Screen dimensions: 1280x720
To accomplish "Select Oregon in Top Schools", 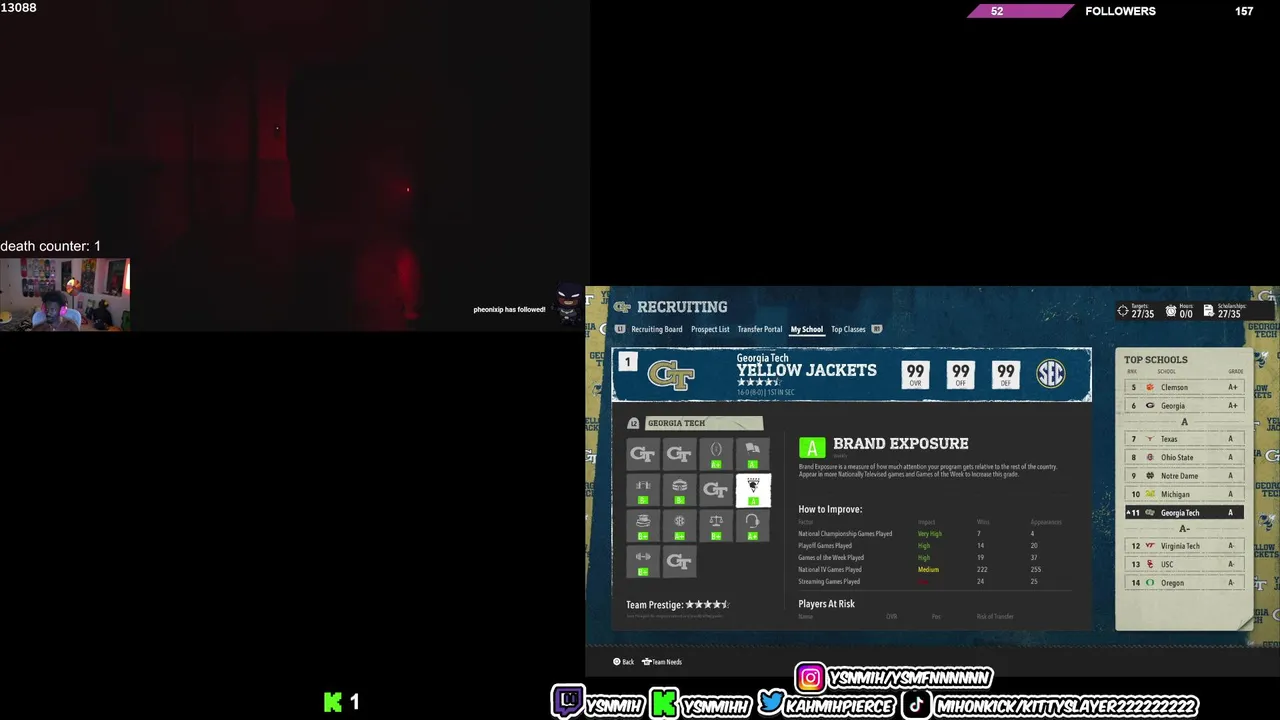I will tap(1185, 582).
